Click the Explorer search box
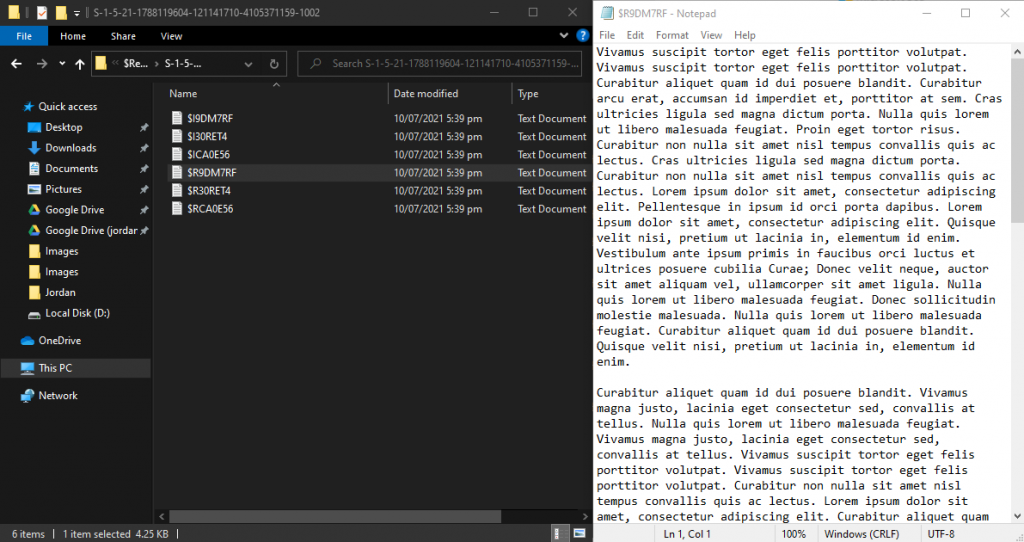The width and height of the screenshot is (1024, 542). point(445,64)
